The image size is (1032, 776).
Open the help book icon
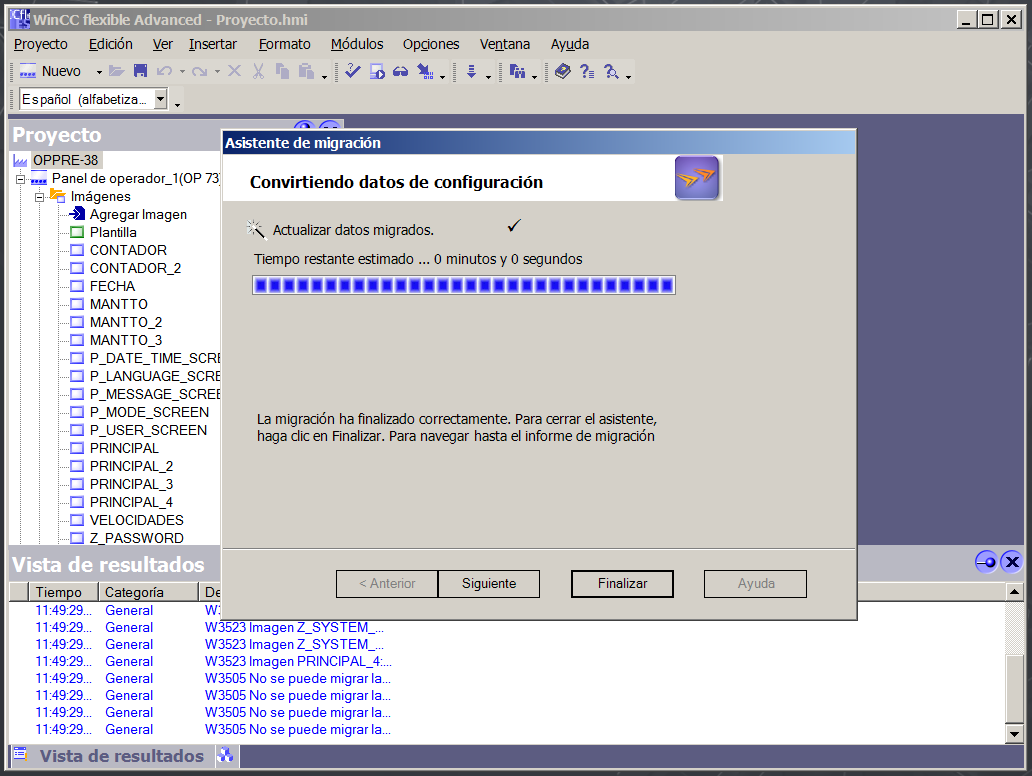pos(563,71)
